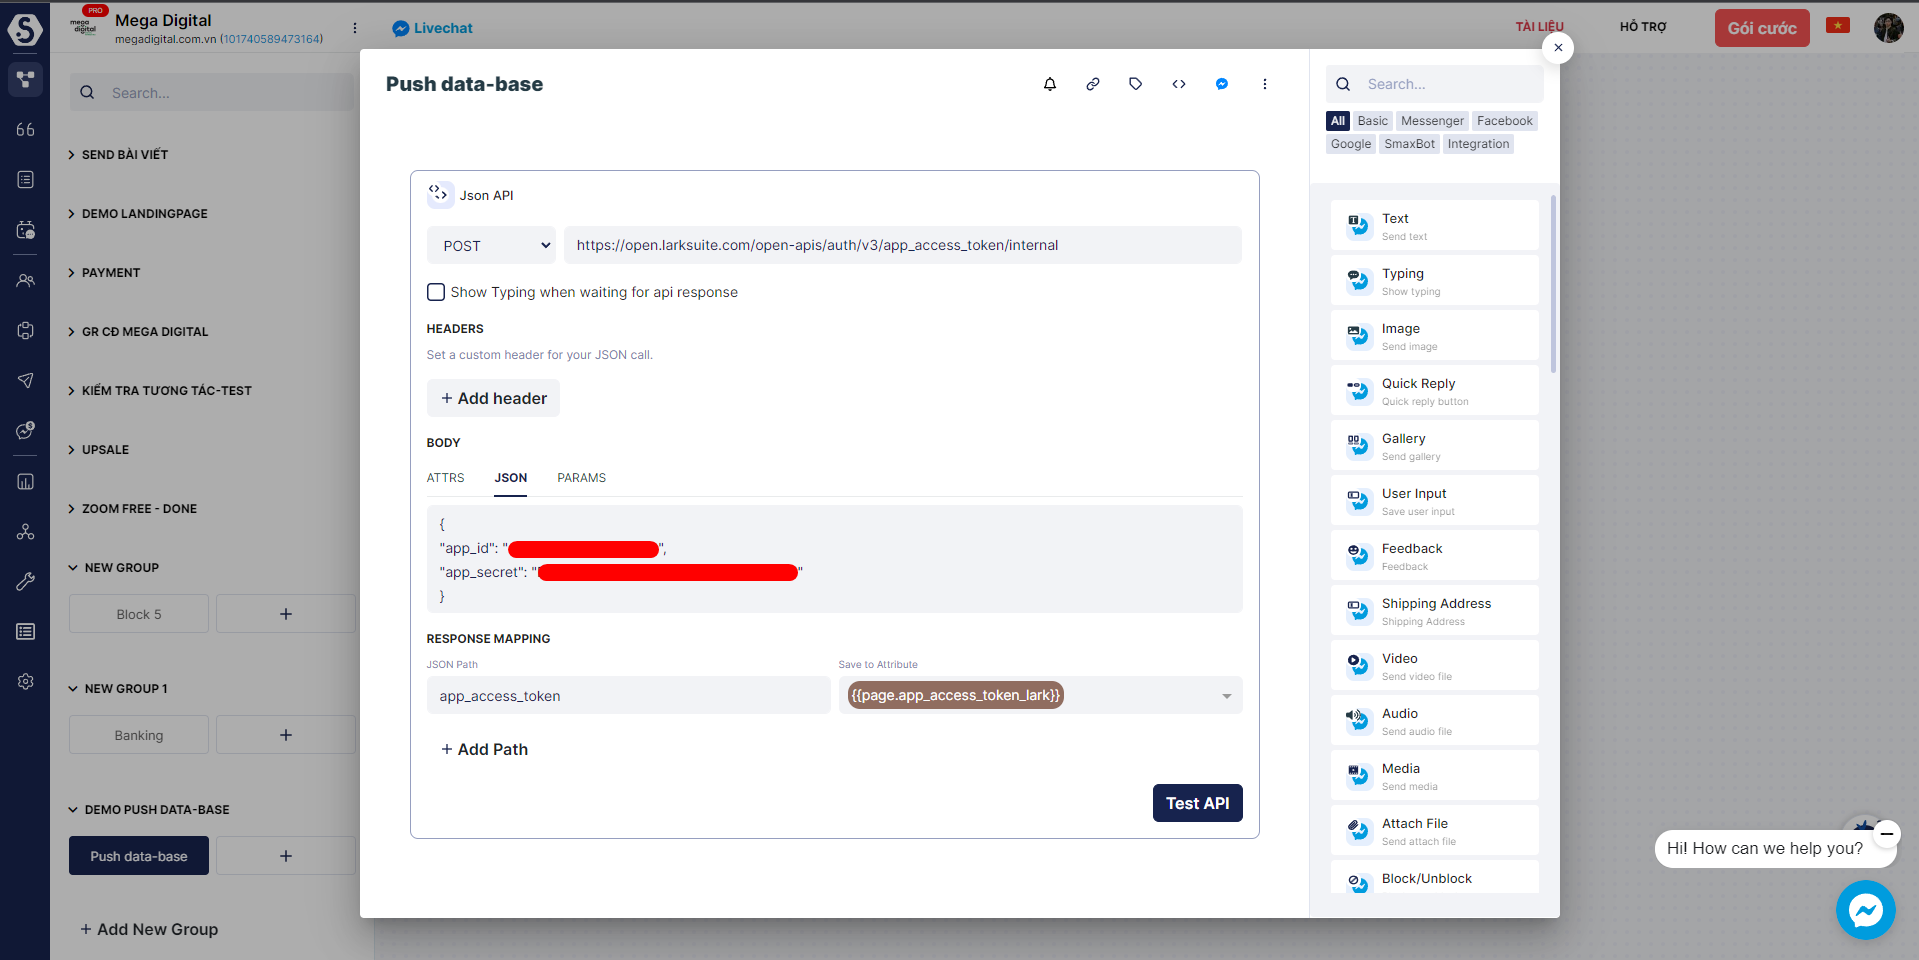Image resolution: width=1919 pixels, height=960 pixels.
Task: Click the code view icon in popup header
Action: click(x=1178, y=84)
